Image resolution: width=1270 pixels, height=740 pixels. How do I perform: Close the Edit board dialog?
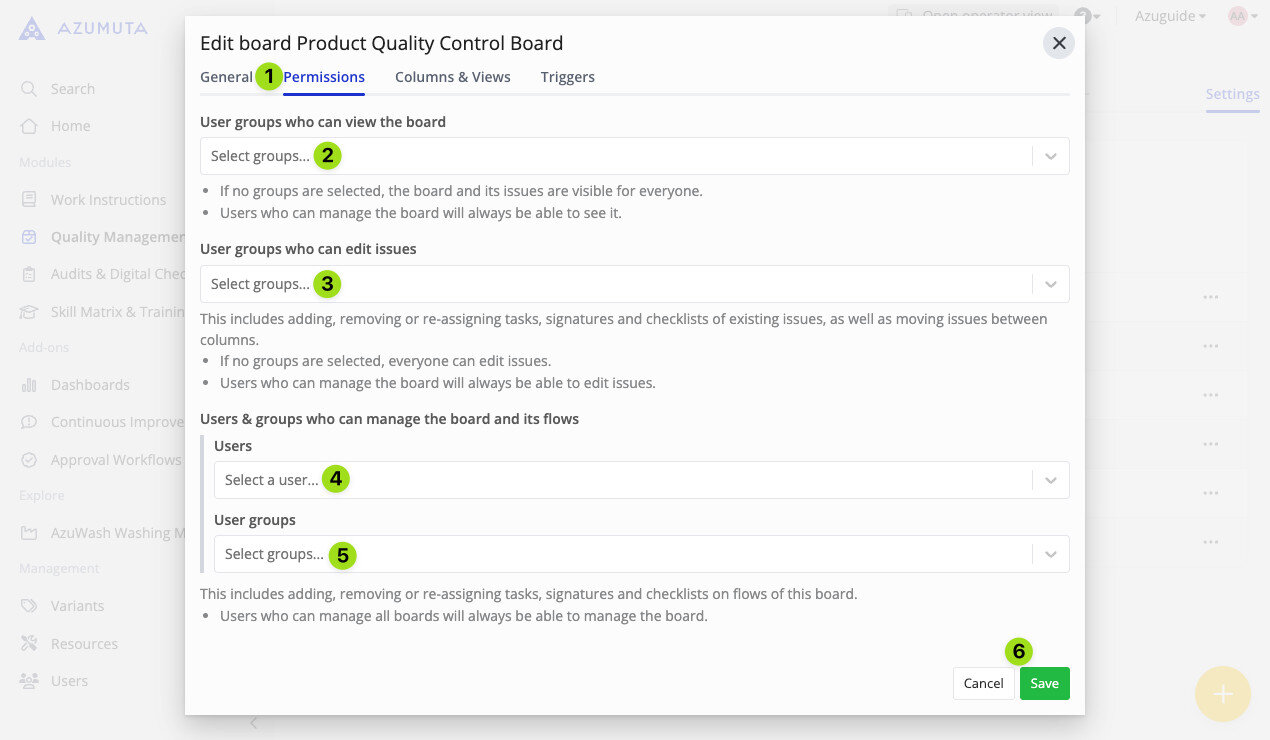pos(1059,43)
